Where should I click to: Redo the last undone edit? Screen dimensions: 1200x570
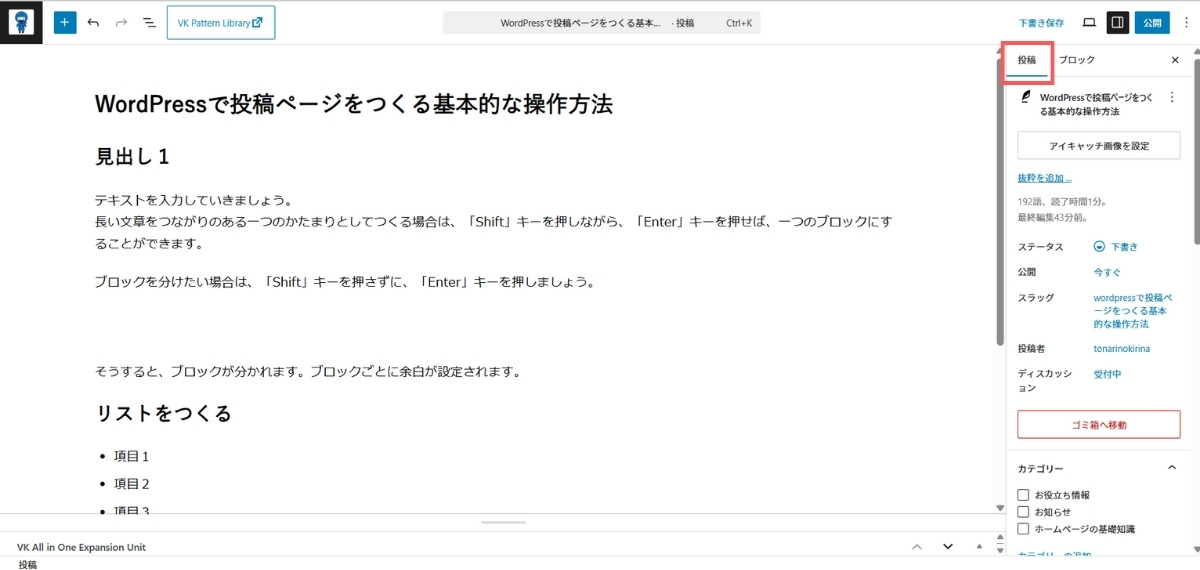121,22
